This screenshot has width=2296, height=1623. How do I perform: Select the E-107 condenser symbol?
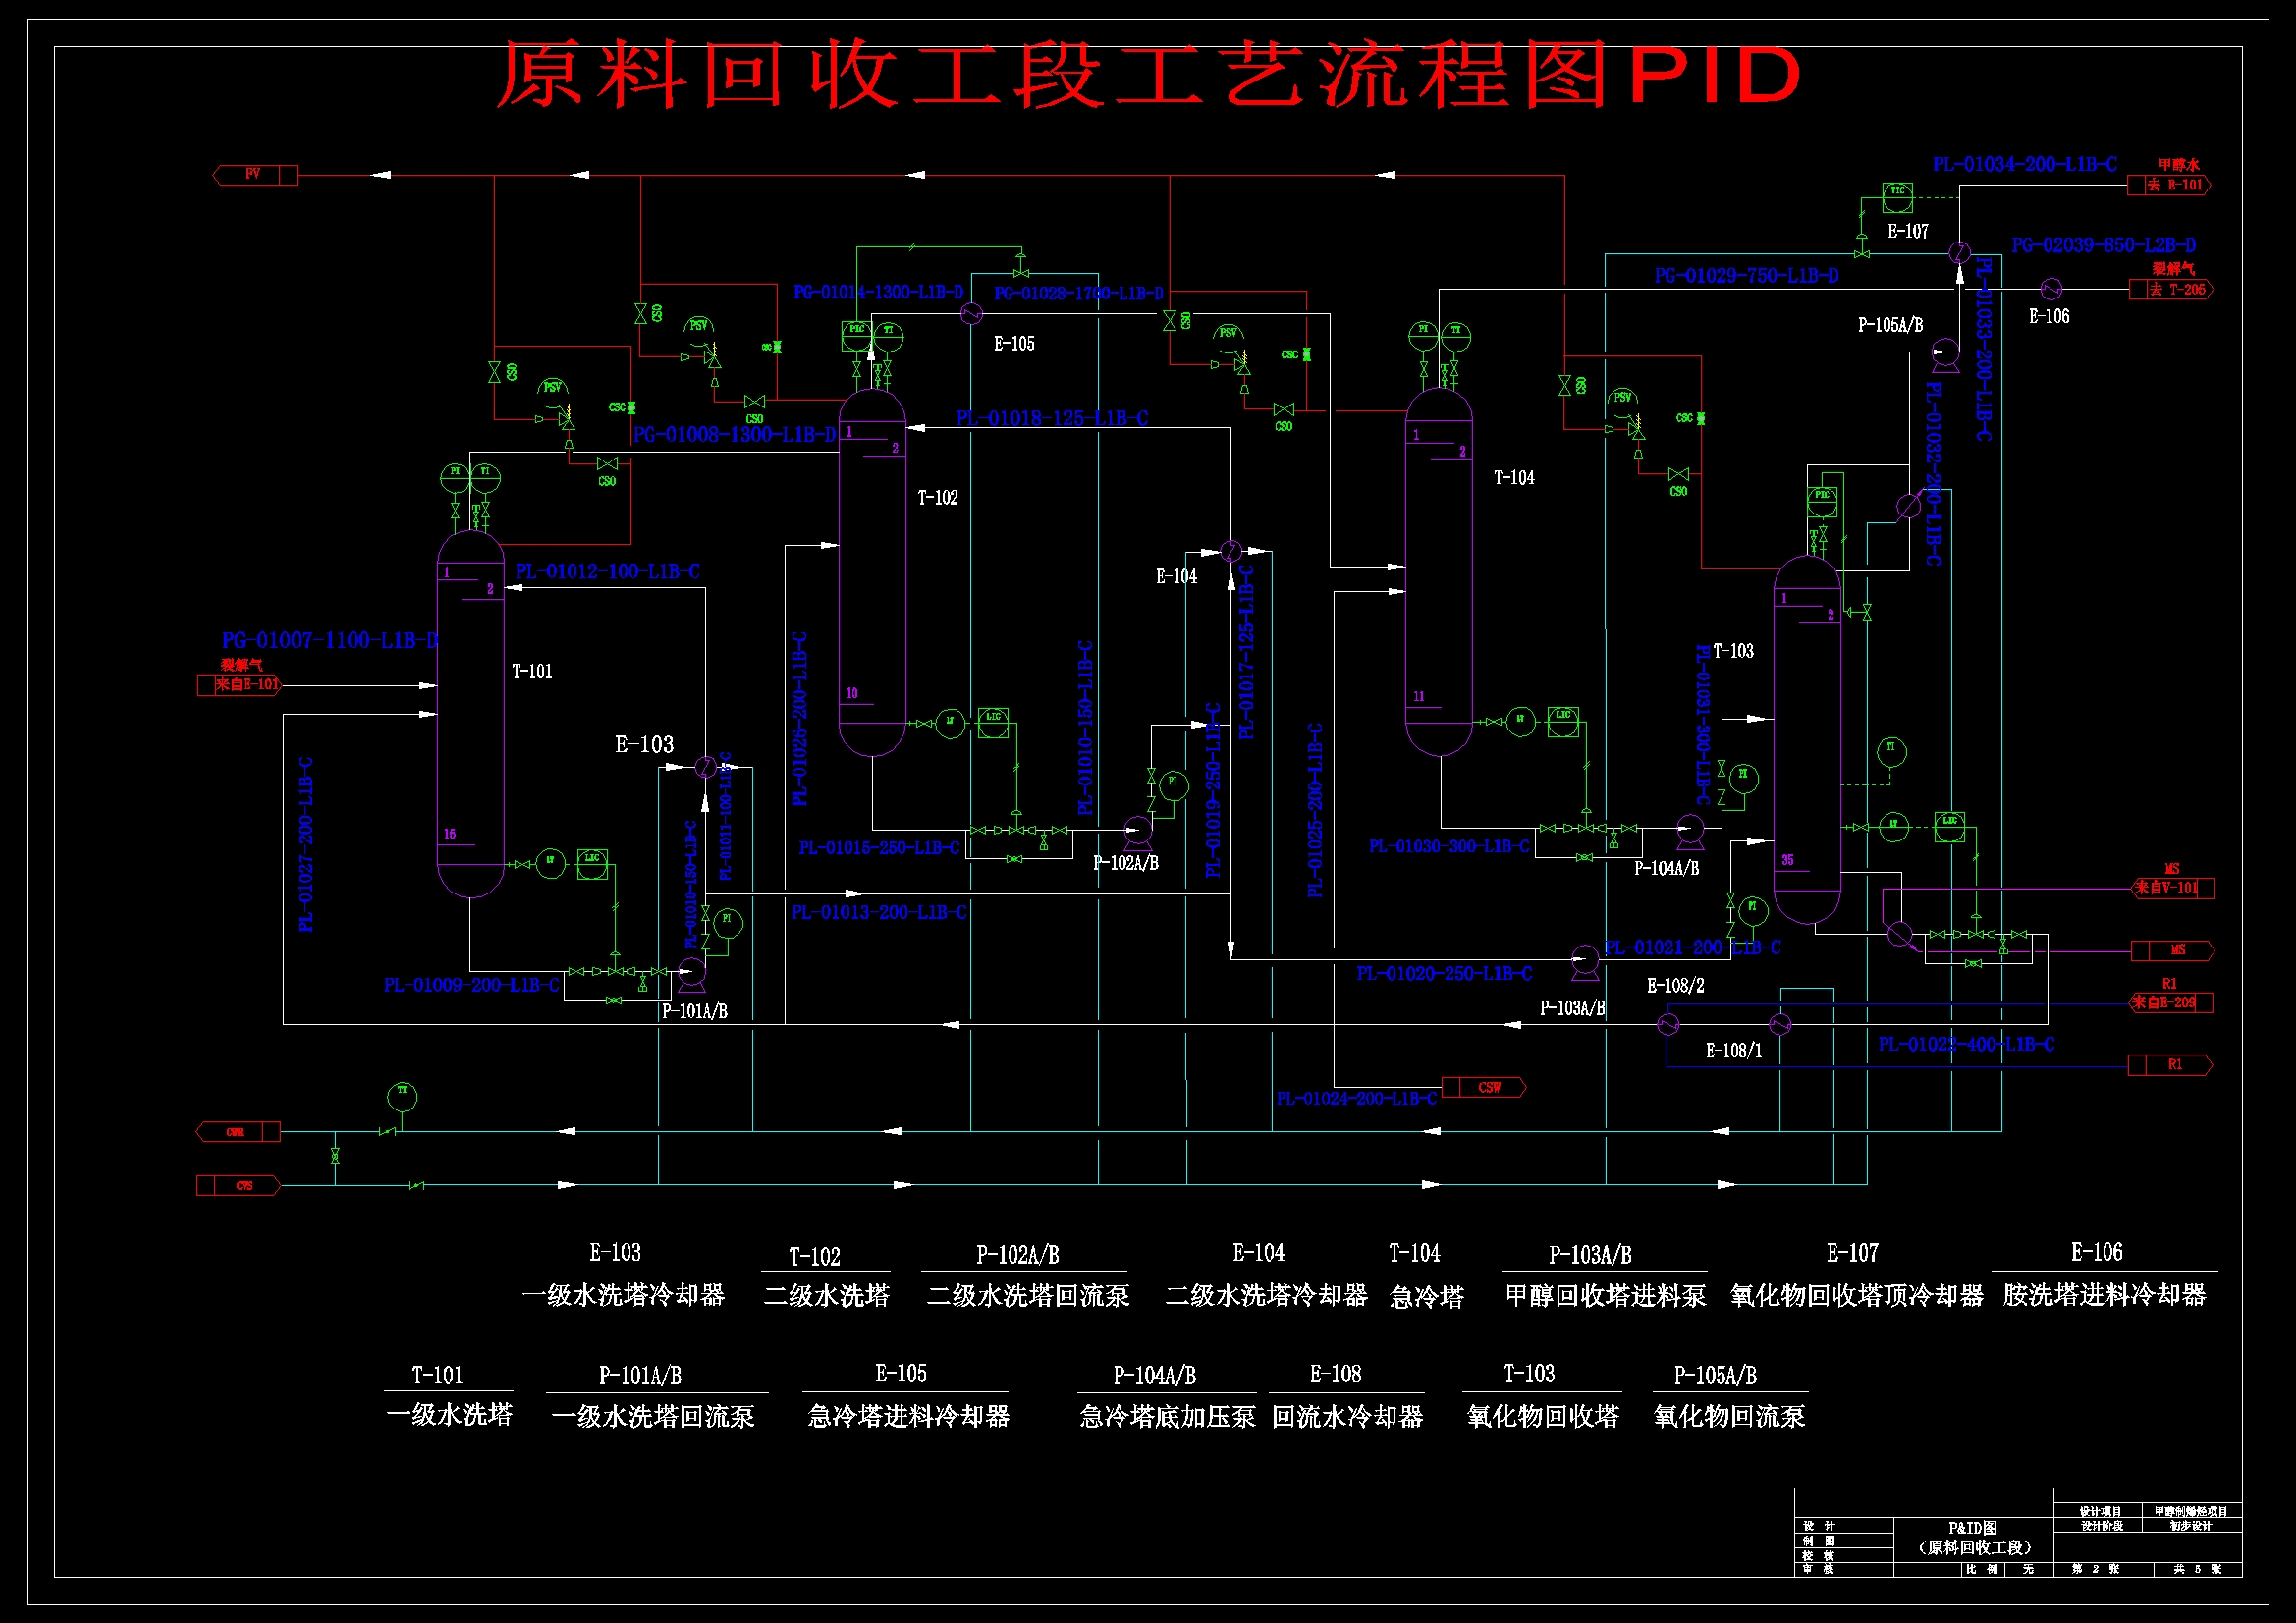[1959, 253]
